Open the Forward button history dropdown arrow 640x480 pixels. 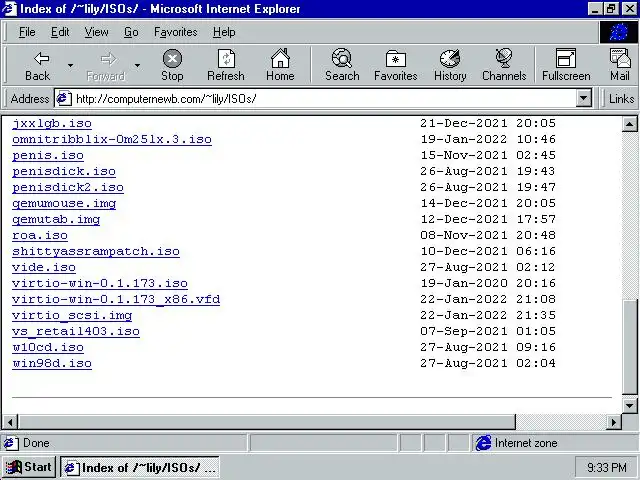tap(138, 65)
